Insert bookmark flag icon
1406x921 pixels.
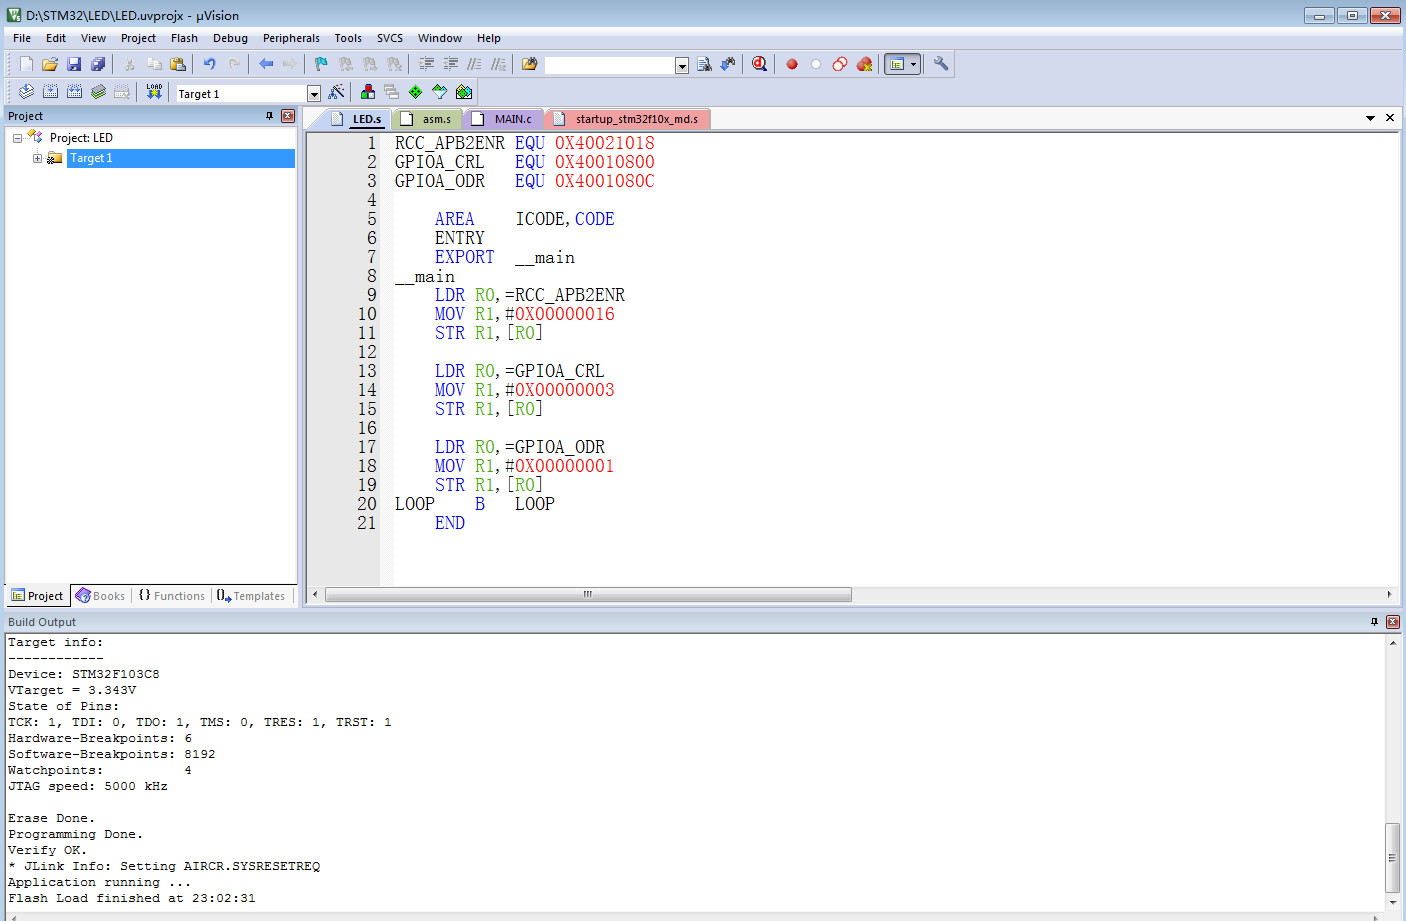[x=321, y=64]
